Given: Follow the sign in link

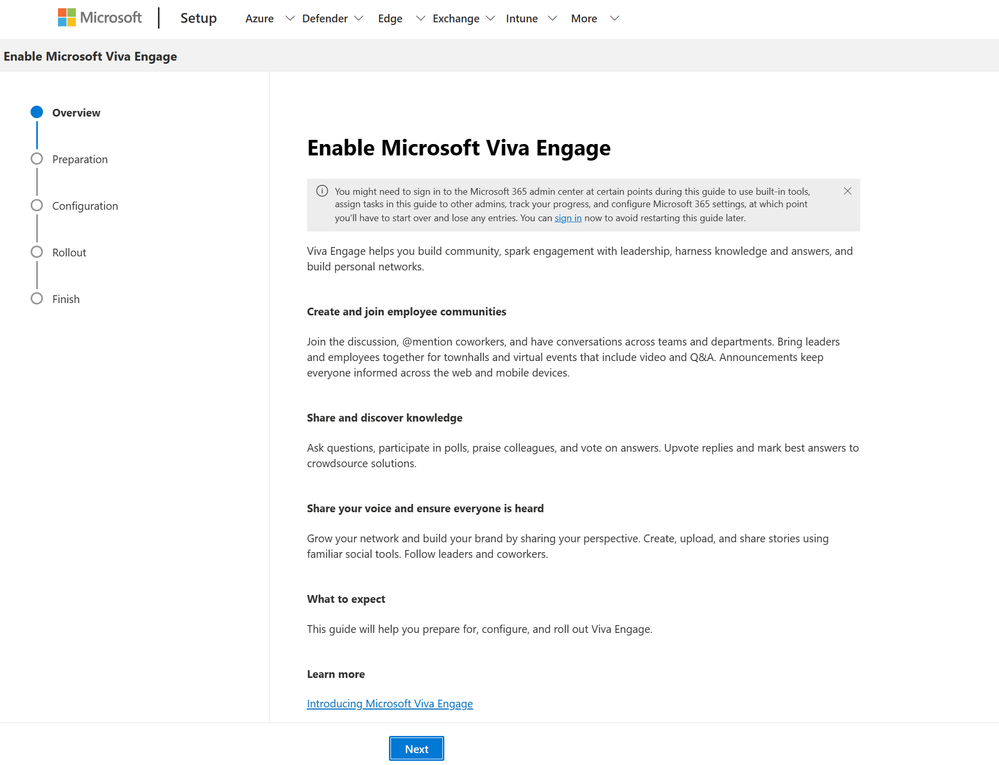Looking at the screenshot, I should (x=568, y=218).
